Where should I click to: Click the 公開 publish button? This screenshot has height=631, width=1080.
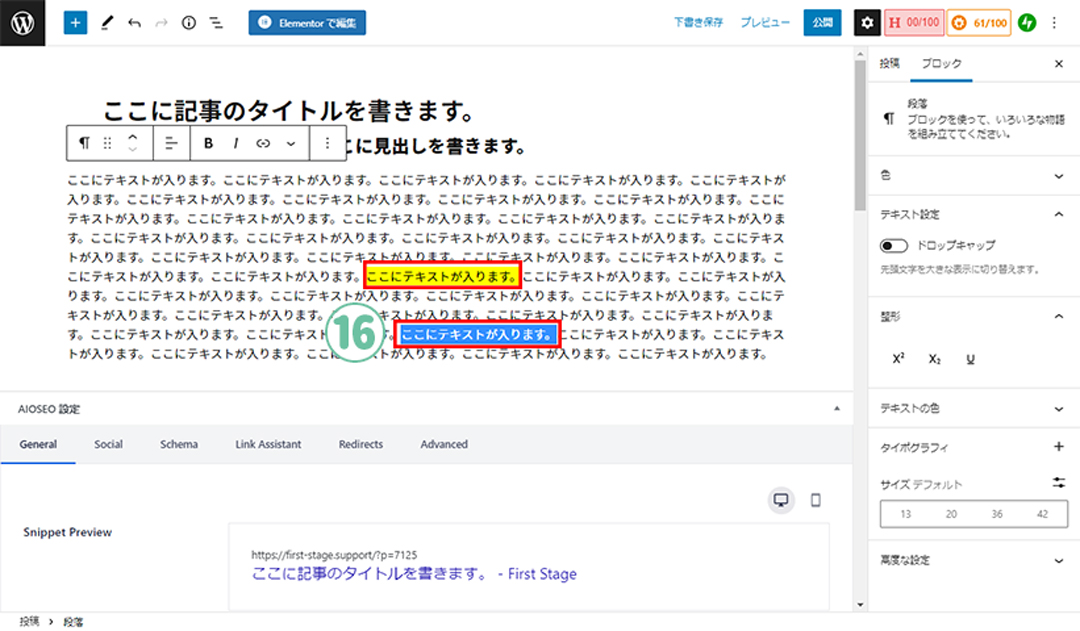click(822, 22)
